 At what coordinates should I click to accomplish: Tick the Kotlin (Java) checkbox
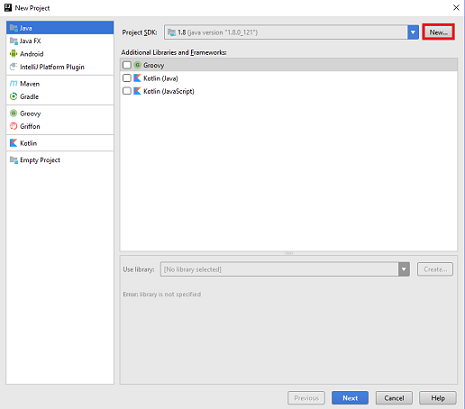click(127, 78)
